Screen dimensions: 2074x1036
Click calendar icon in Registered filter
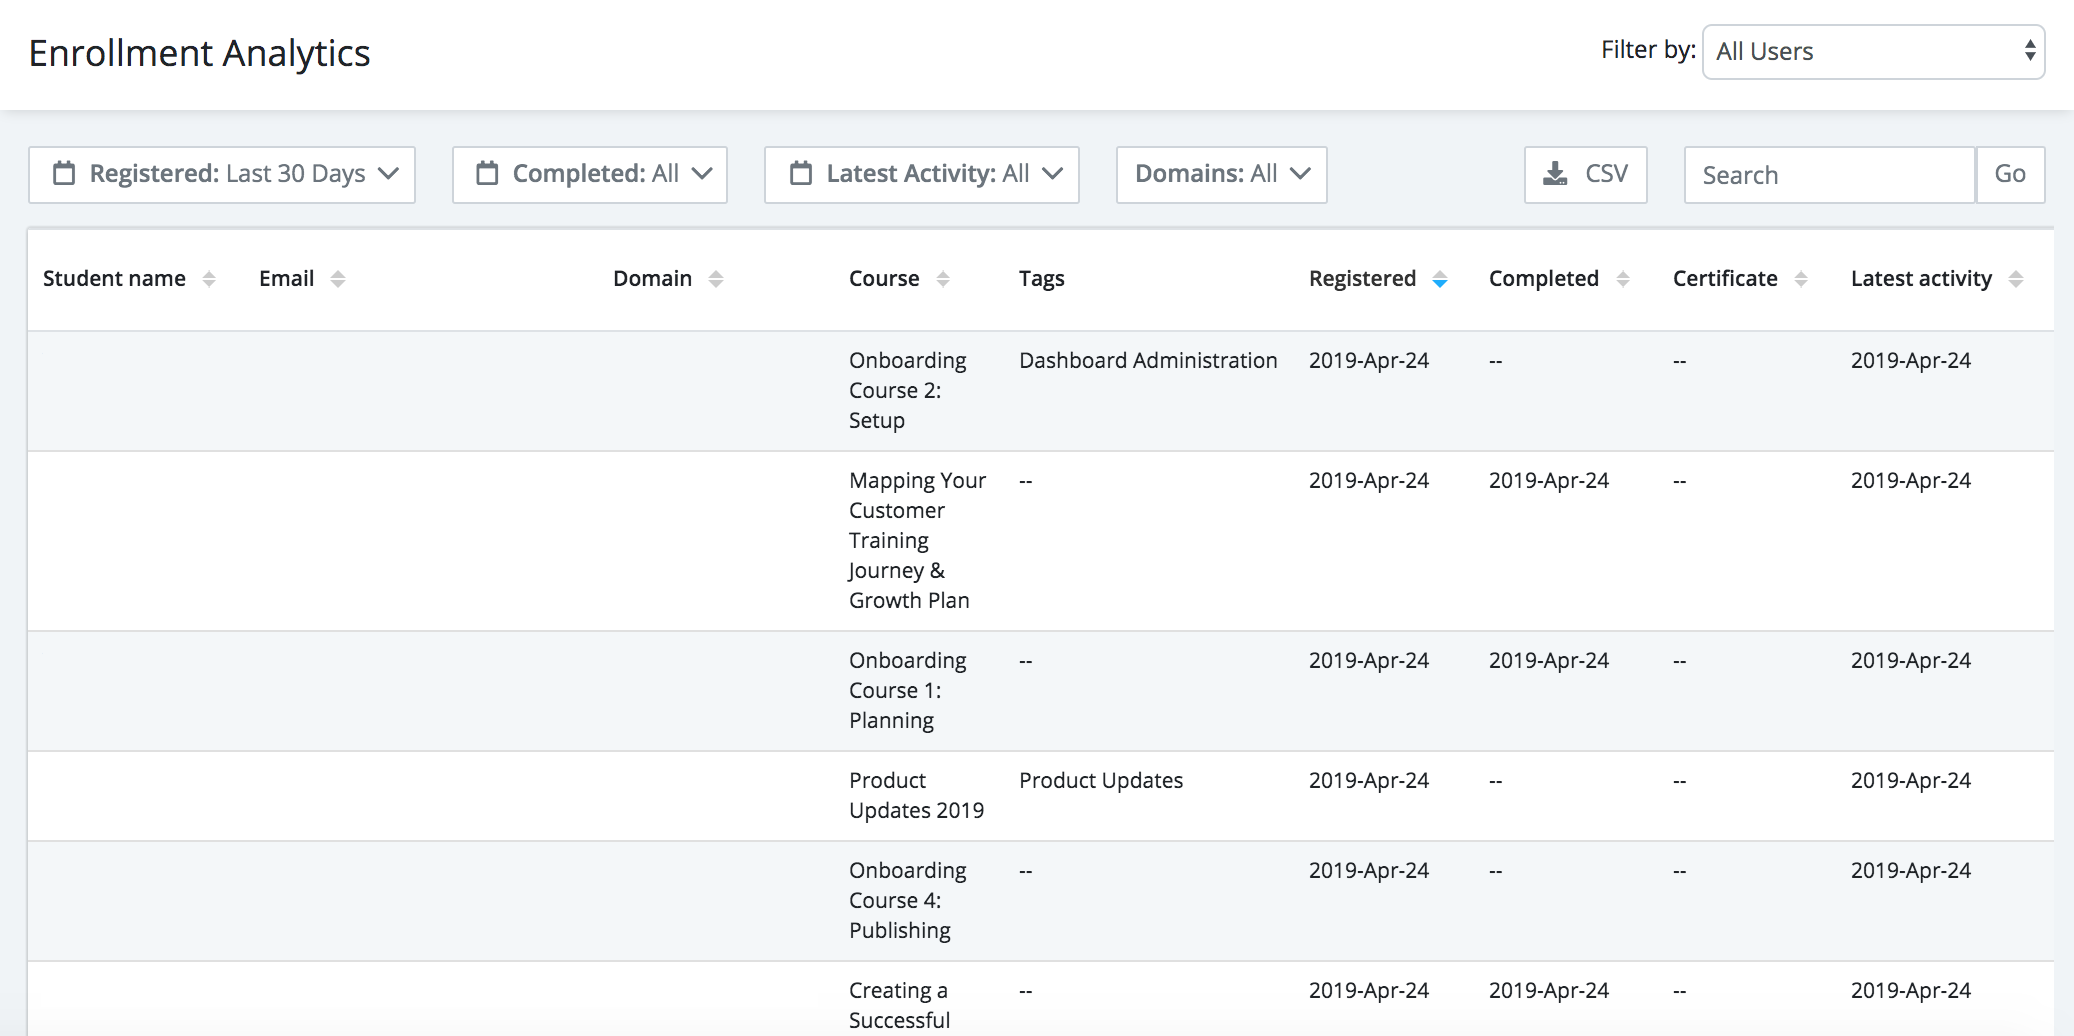pyautogui.click(x=64, y=173)
